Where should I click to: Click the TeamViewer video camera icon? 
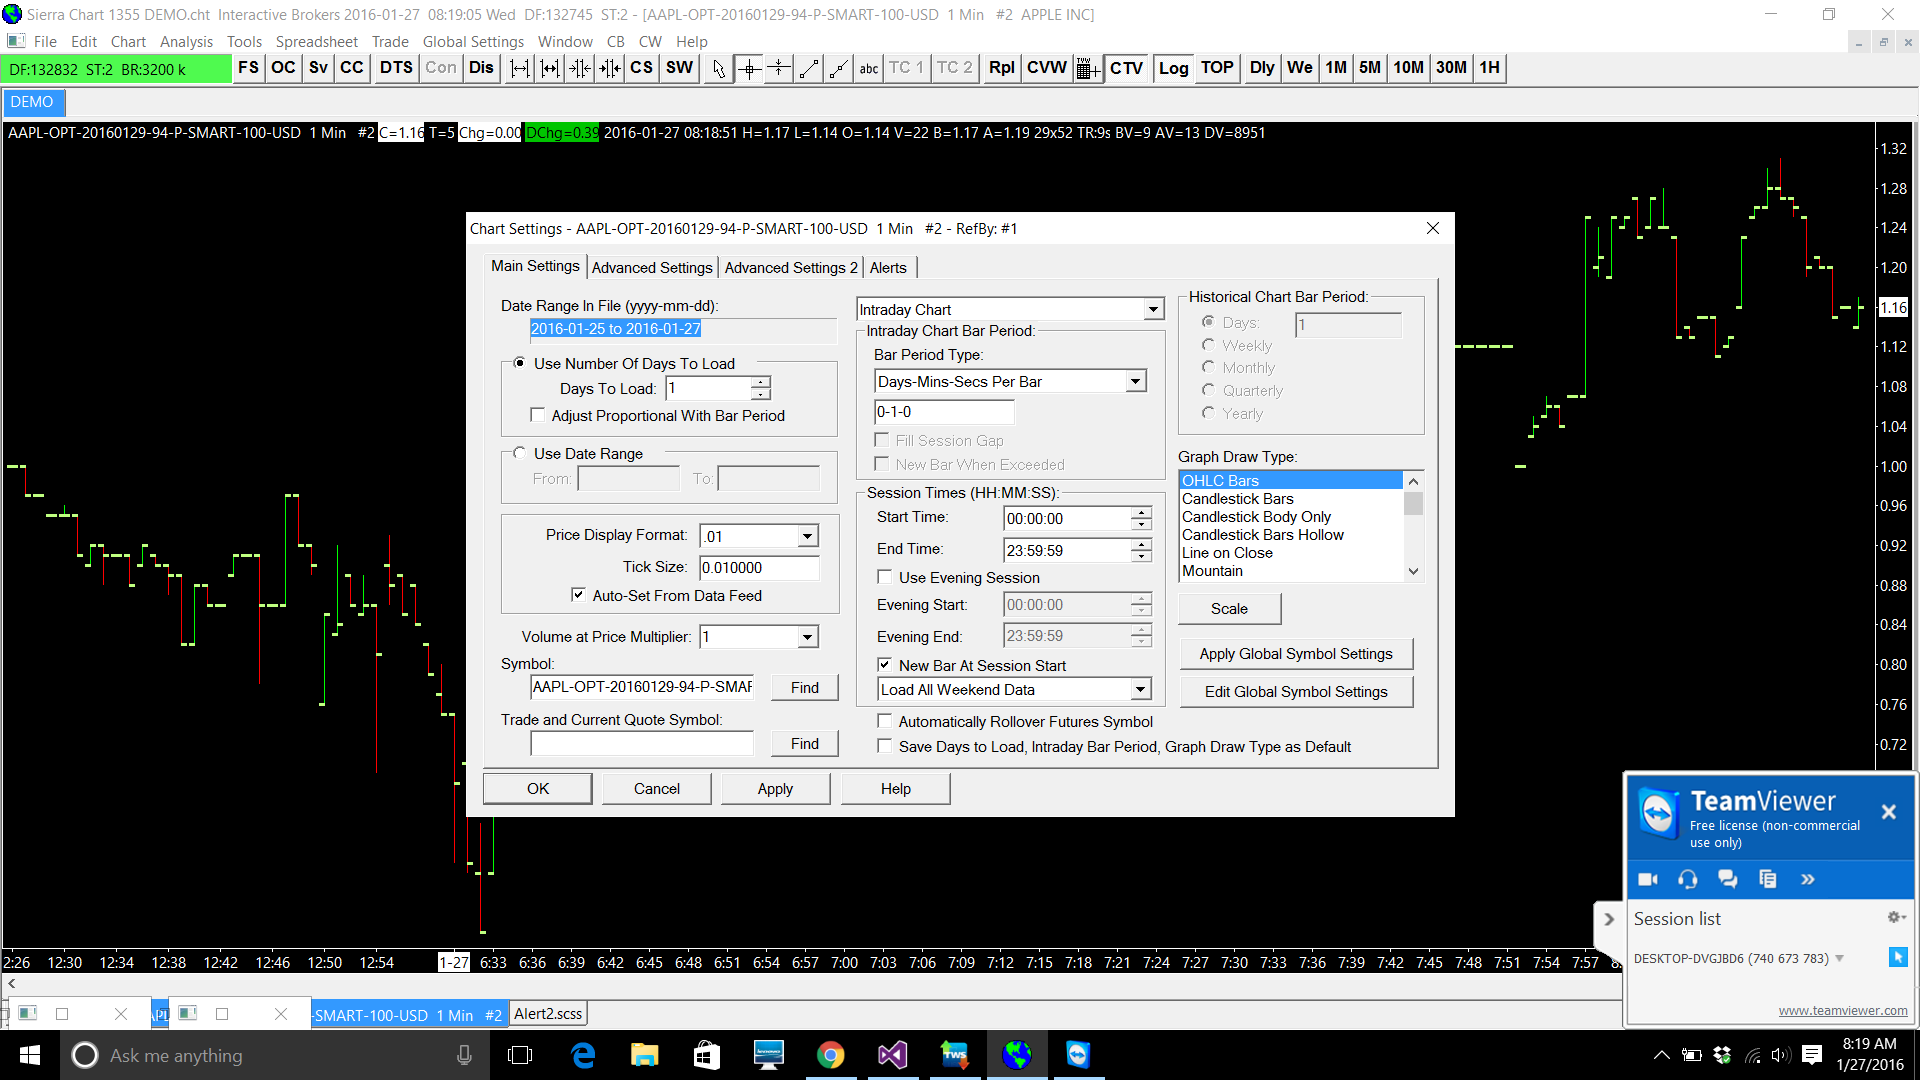(x=1648, y=879)
